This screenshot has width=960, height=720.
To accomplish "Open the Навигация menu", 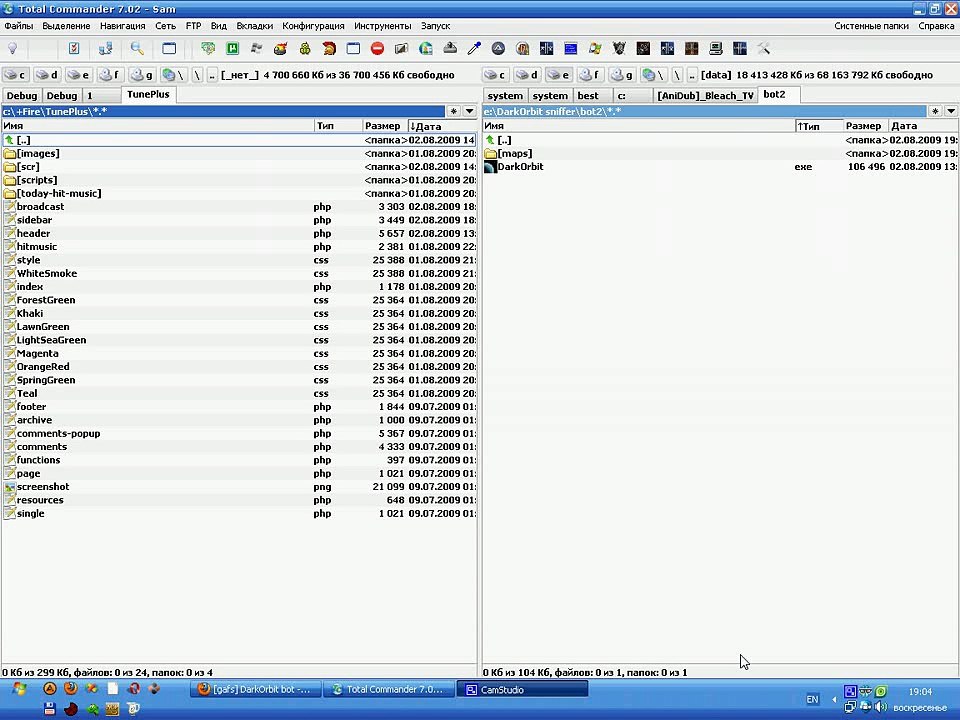I will point(122,26).
